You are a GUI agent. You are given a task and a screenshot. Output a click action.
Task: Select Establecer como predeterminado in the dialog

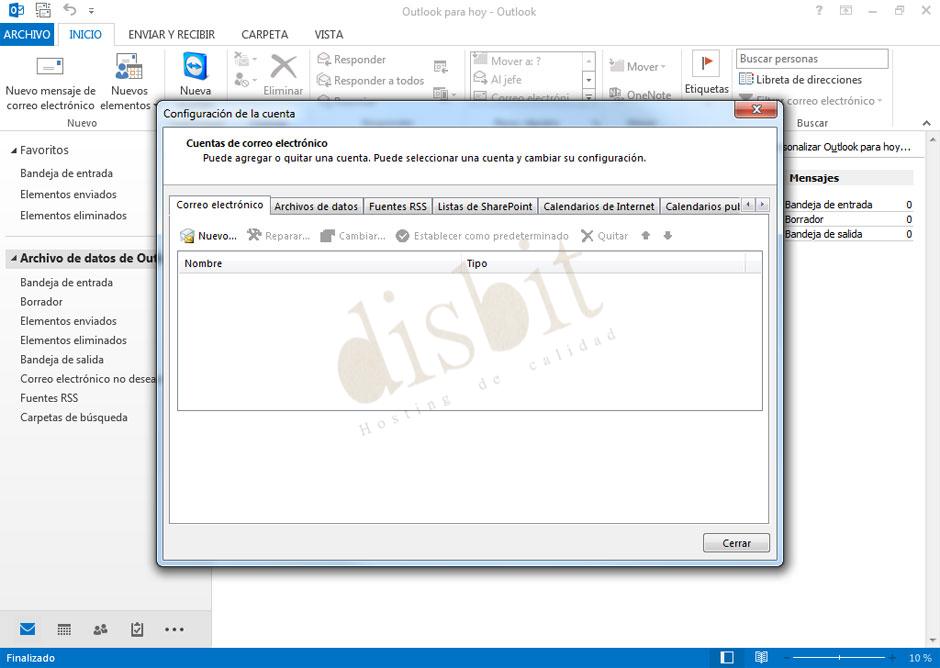pos(487,236)
